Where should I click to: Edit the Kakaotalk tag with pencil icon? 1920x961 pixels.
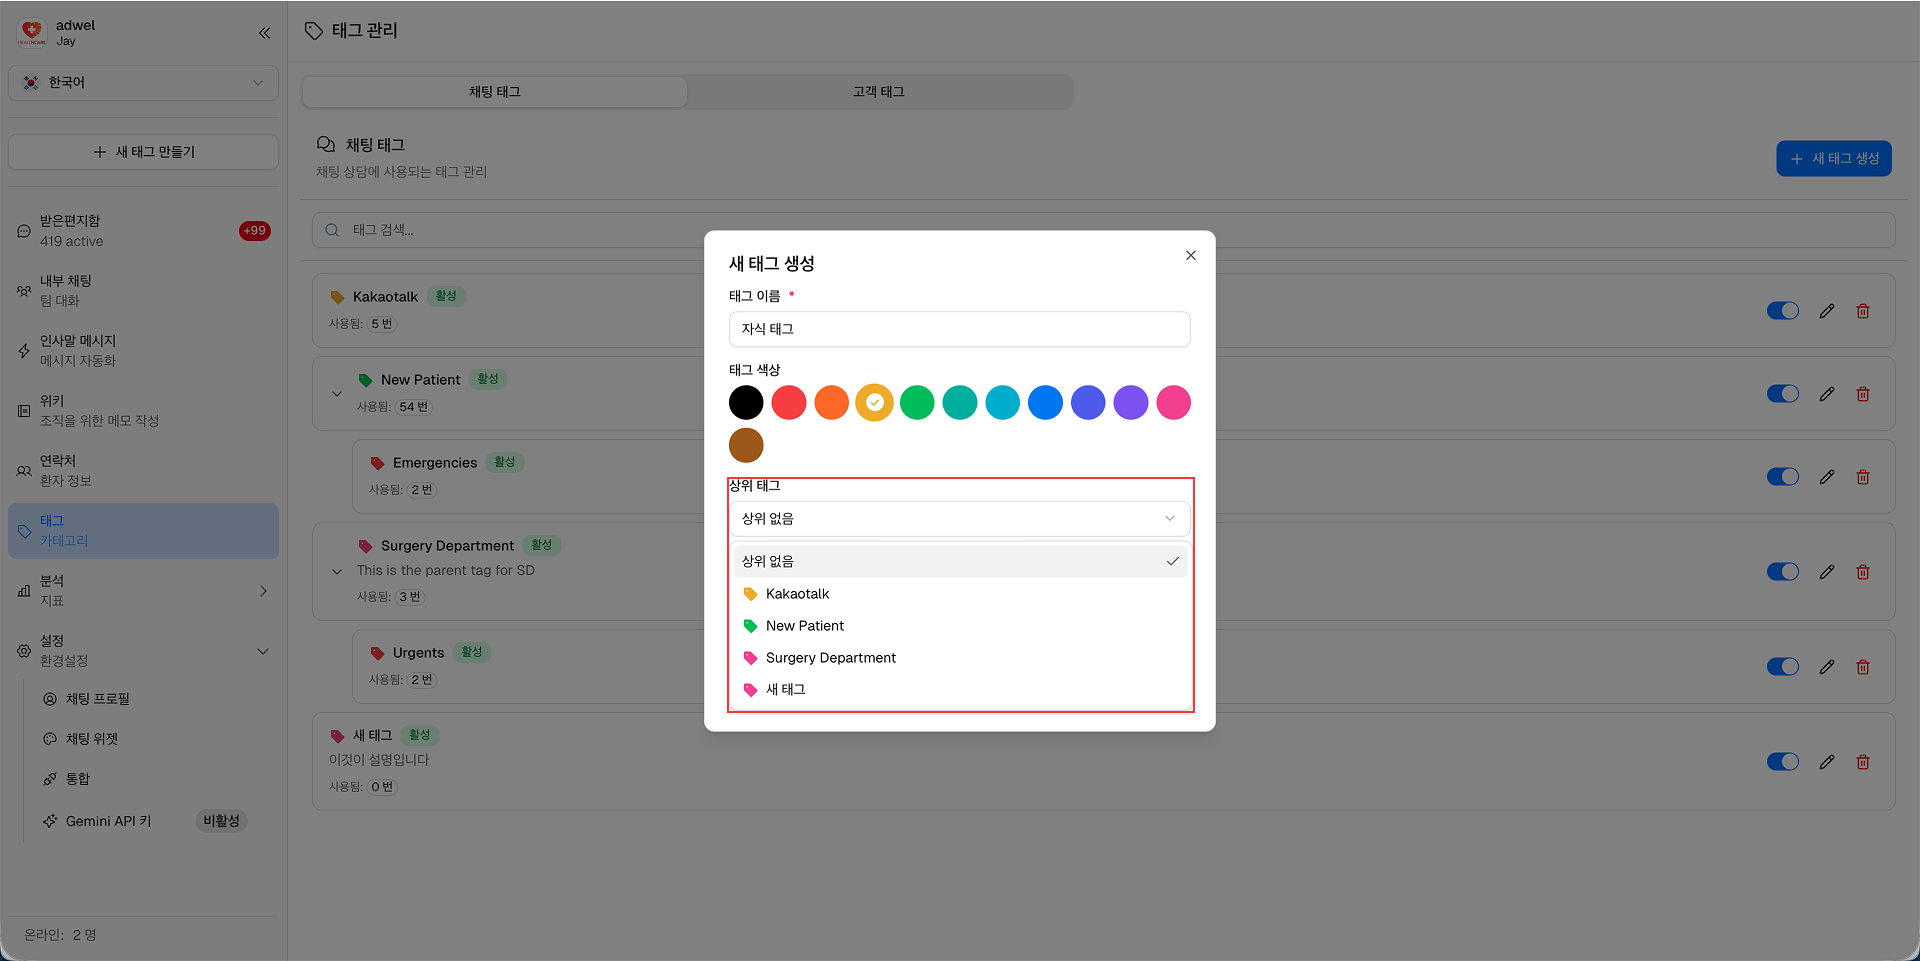pyautogui.click(x=1827, y=310)
